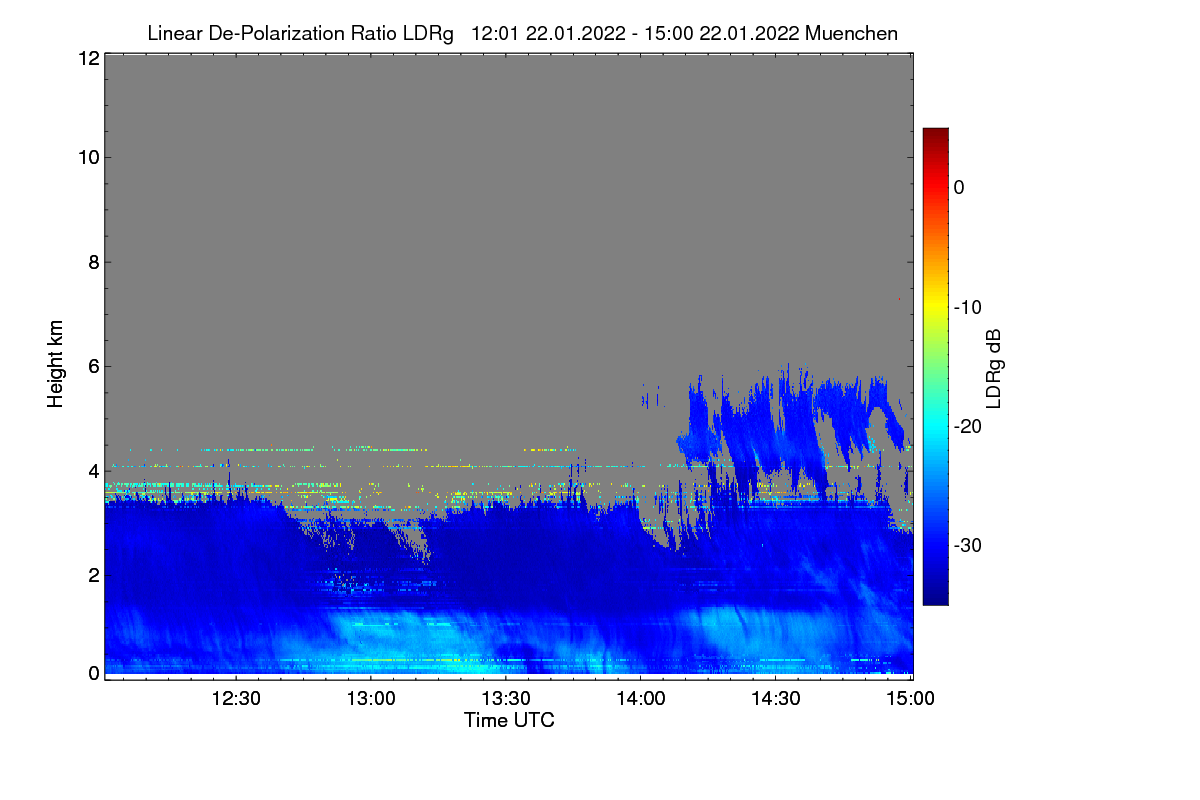This screenshot has width=1200, height=800.
Task: Click the 'Time UTC' axis title
Action: [x=509, y=720]
